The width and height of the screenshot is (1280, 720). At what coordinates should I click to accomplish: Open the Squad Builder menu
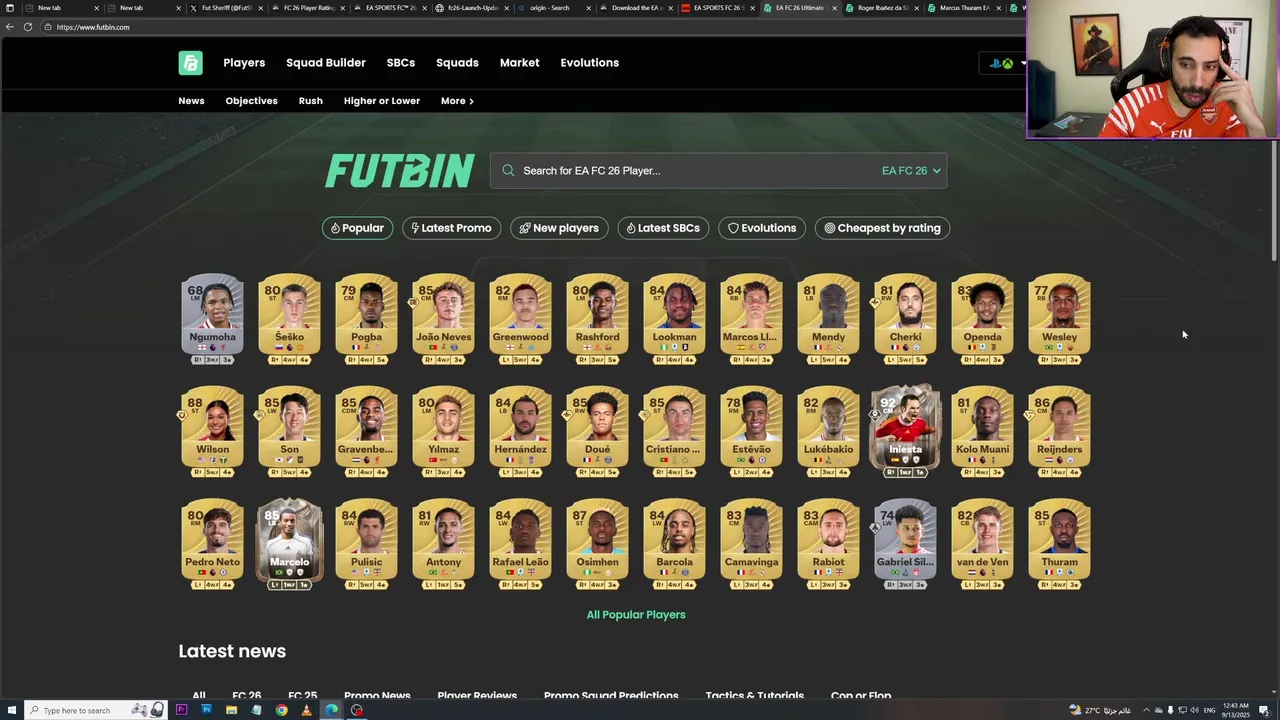(326, 63)
